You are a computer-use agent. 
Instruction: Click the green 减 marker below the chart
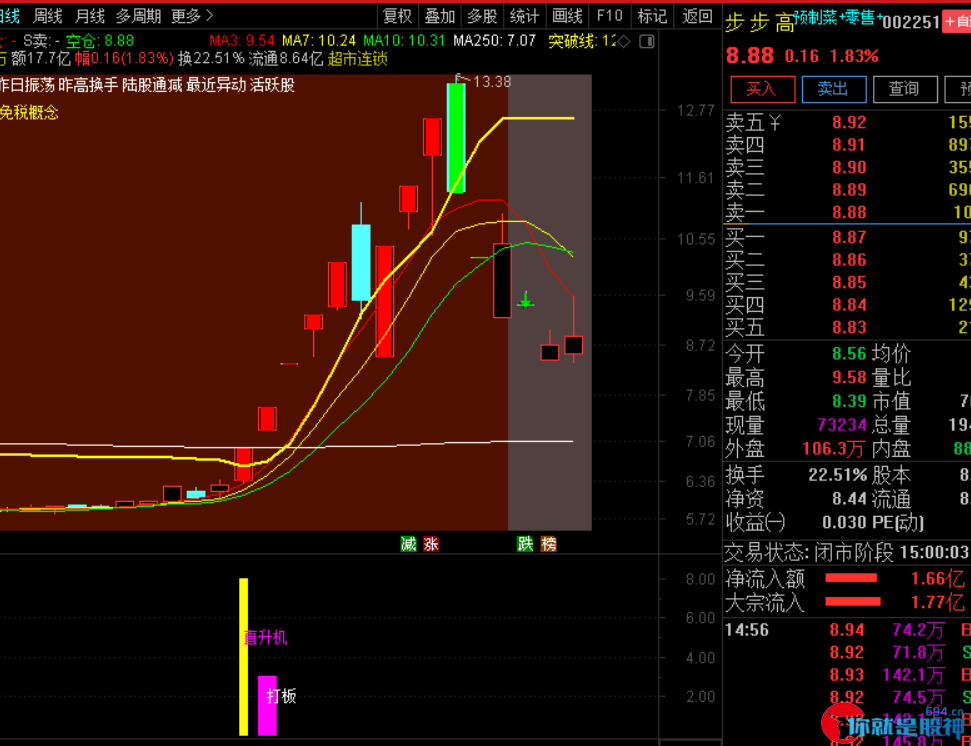[x=409, y=544]
